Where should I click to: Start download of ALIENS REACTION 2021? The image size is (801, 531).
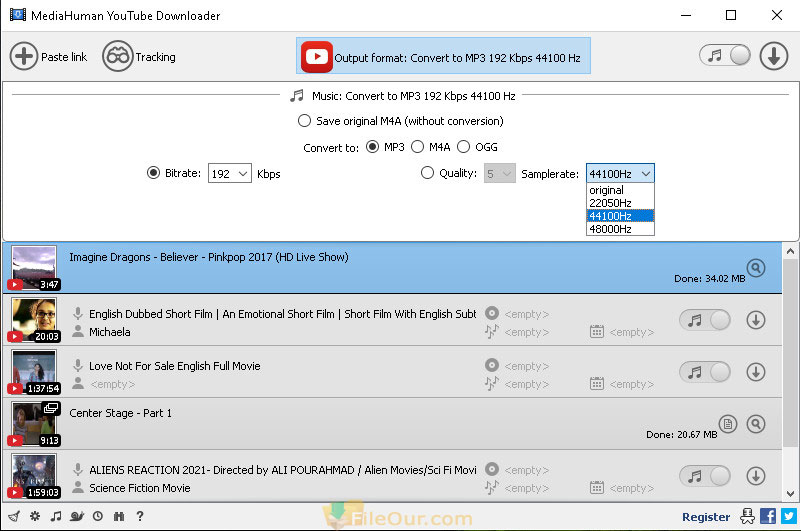pyautogui.click(x=756, y=476)
